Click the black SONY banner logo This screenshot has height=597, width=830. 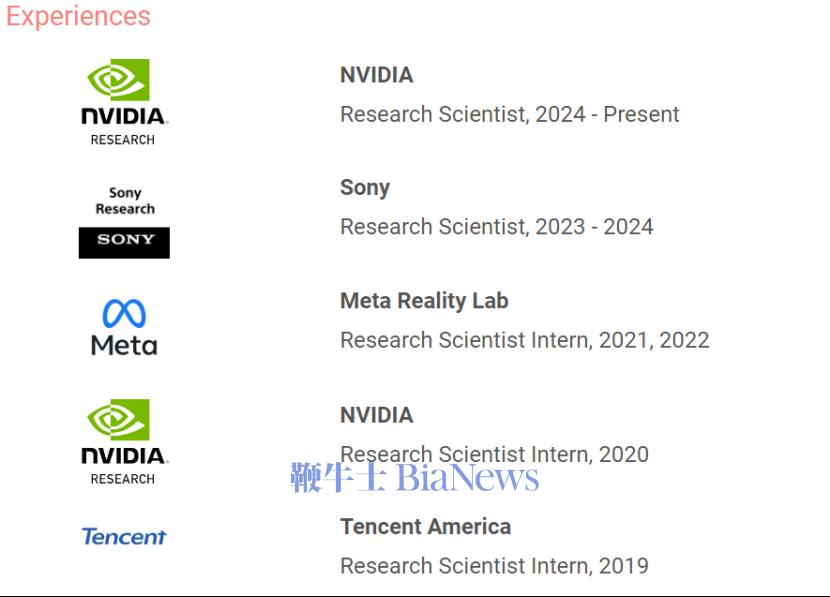point(124,243)
